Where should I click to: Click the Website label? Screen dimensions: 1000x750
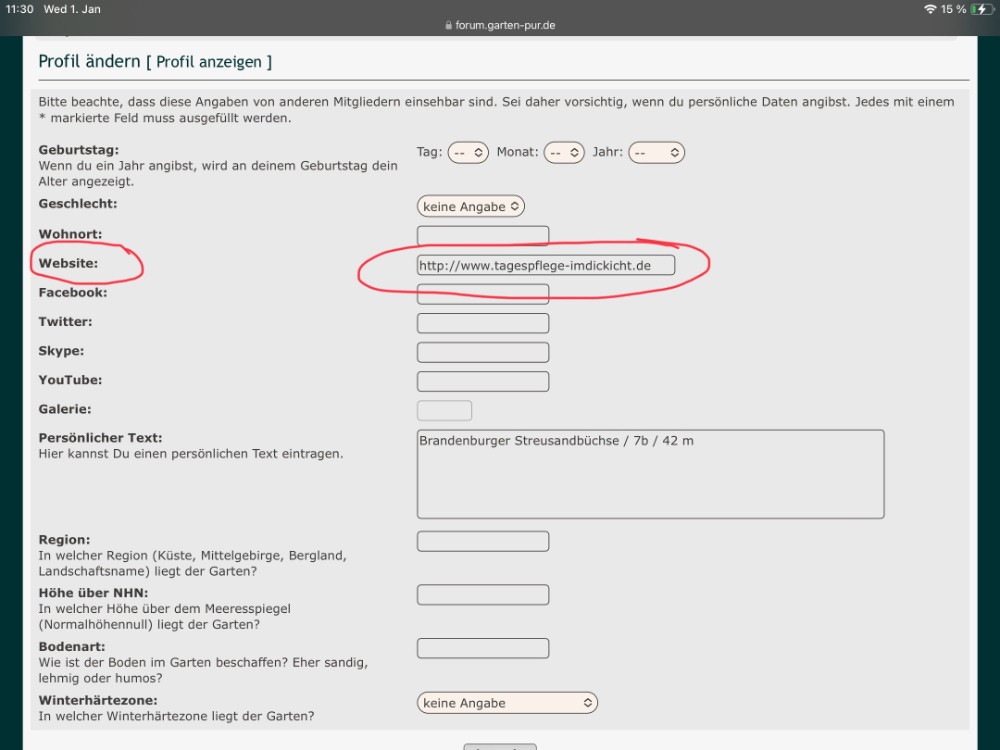(68, 263)
